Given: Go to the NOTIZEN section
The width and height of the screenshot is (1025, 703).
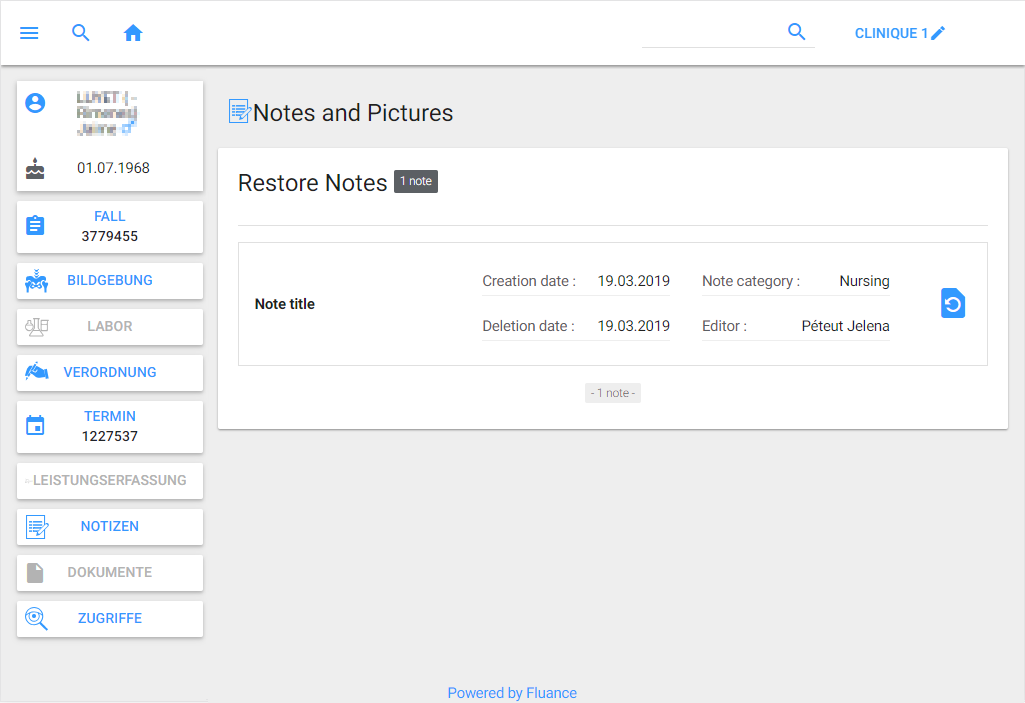Looking at the screenshot, I should pyautogui.click(x=110, y=527).
